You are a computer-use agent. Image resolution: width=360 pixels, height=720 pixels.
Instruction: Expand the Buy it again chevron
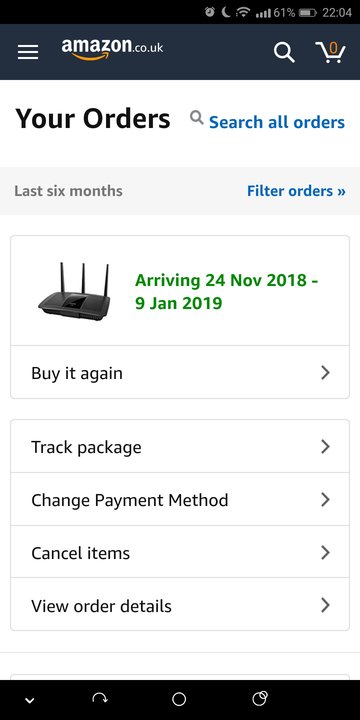pos(325,372)
